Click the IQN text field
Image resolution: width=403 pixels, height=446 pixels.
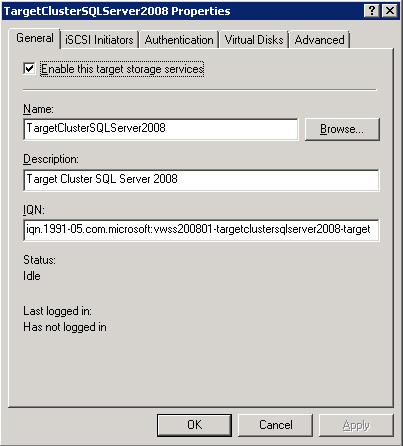click(201, 230)
